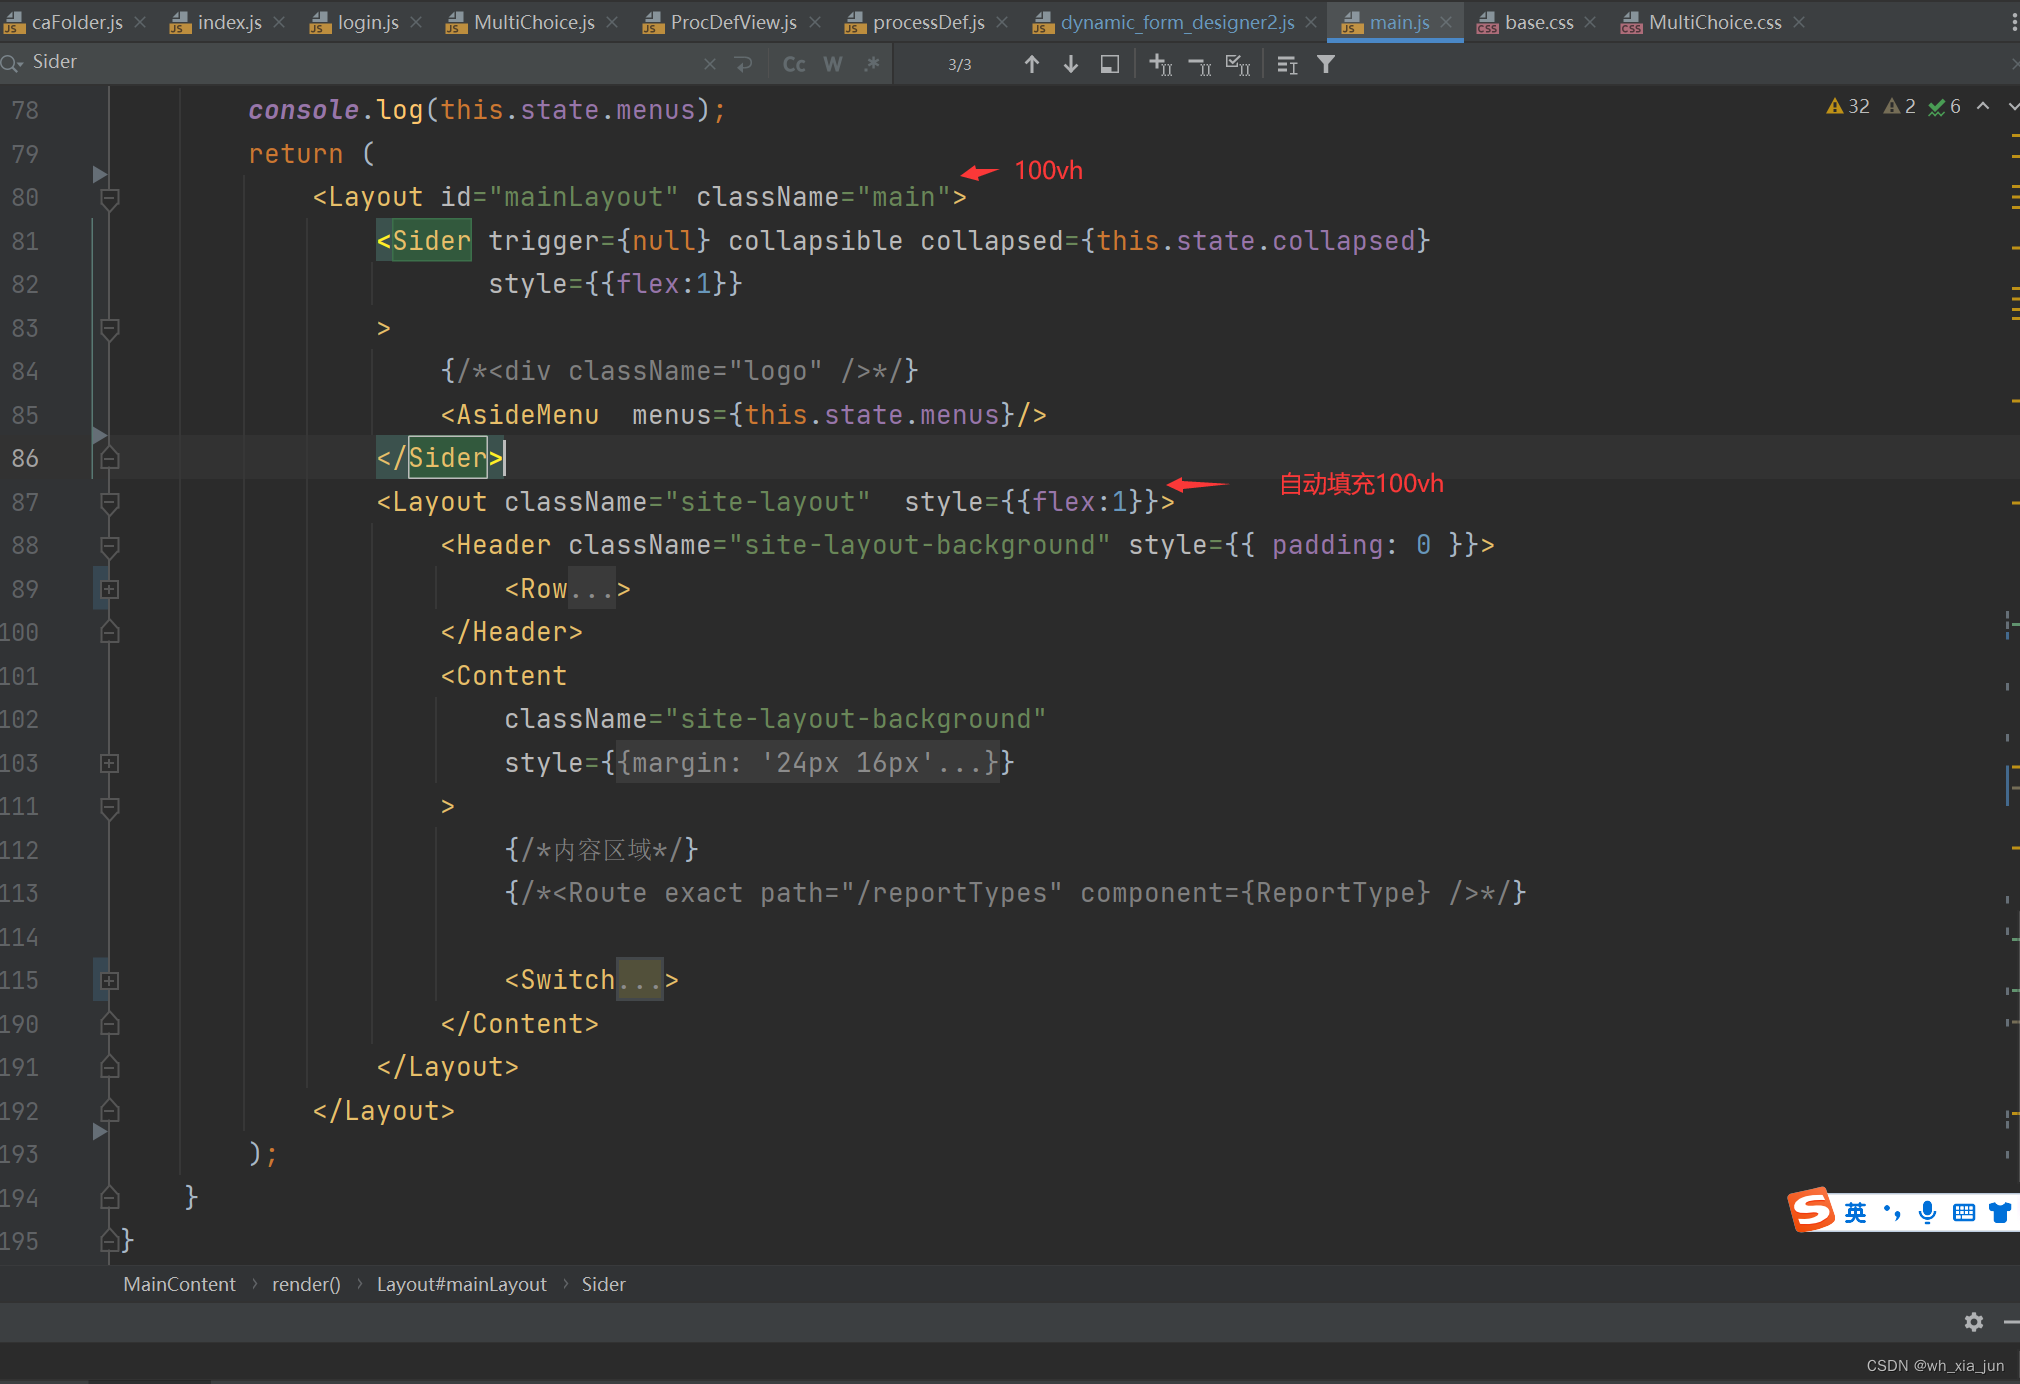Open search results in Find window

pos(1110,65)
